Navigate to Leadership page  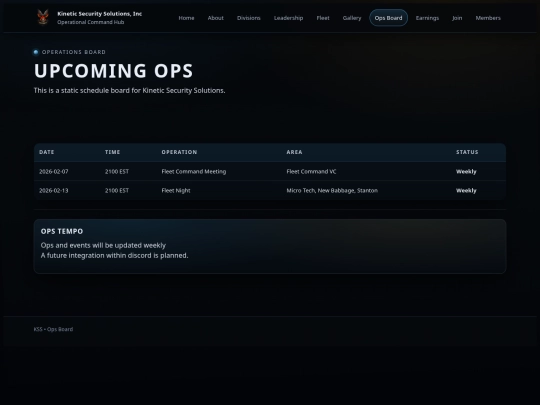289,18
